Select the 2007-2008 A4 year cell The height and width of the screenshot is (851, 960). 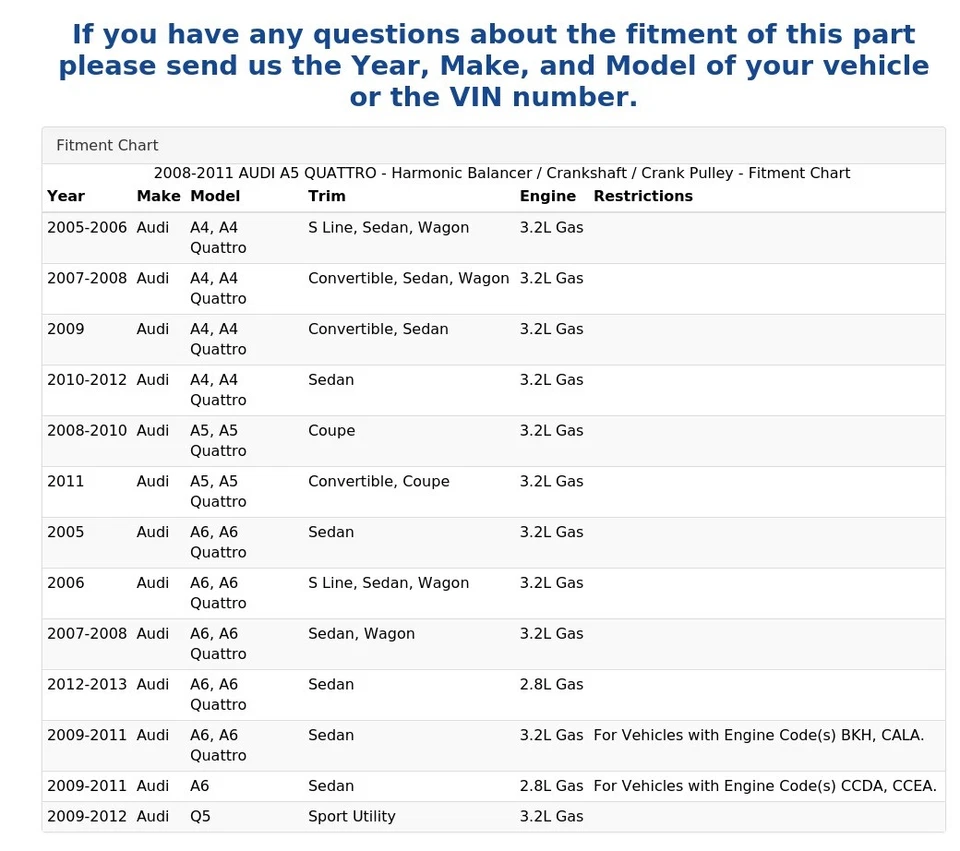click(87, 279)
